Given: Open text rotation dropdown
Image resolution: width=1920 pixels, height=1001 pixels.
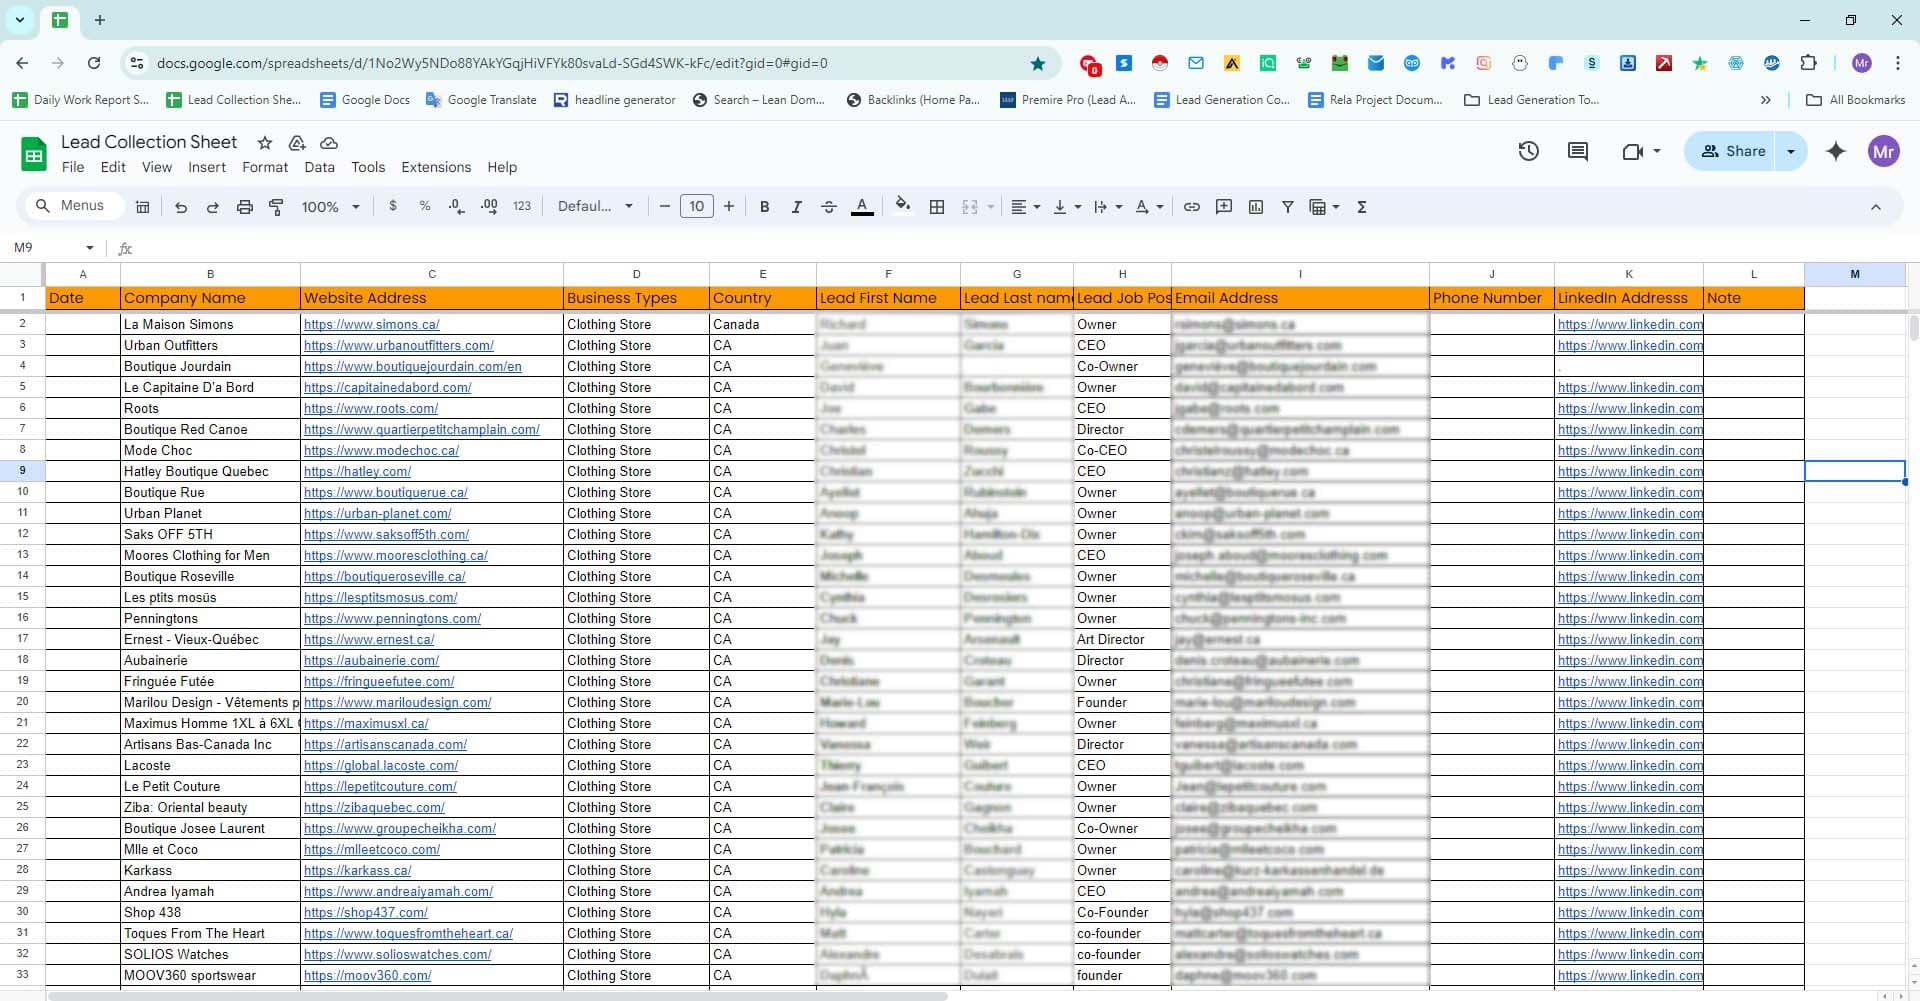Looking at the screenshot, I should [1150, 207].
